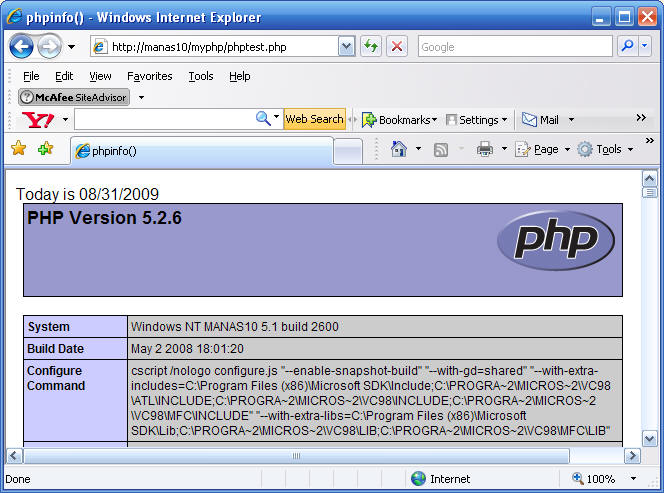Open the Favorites menu
This screenshot has width=664, height=493.
point(149,76)
